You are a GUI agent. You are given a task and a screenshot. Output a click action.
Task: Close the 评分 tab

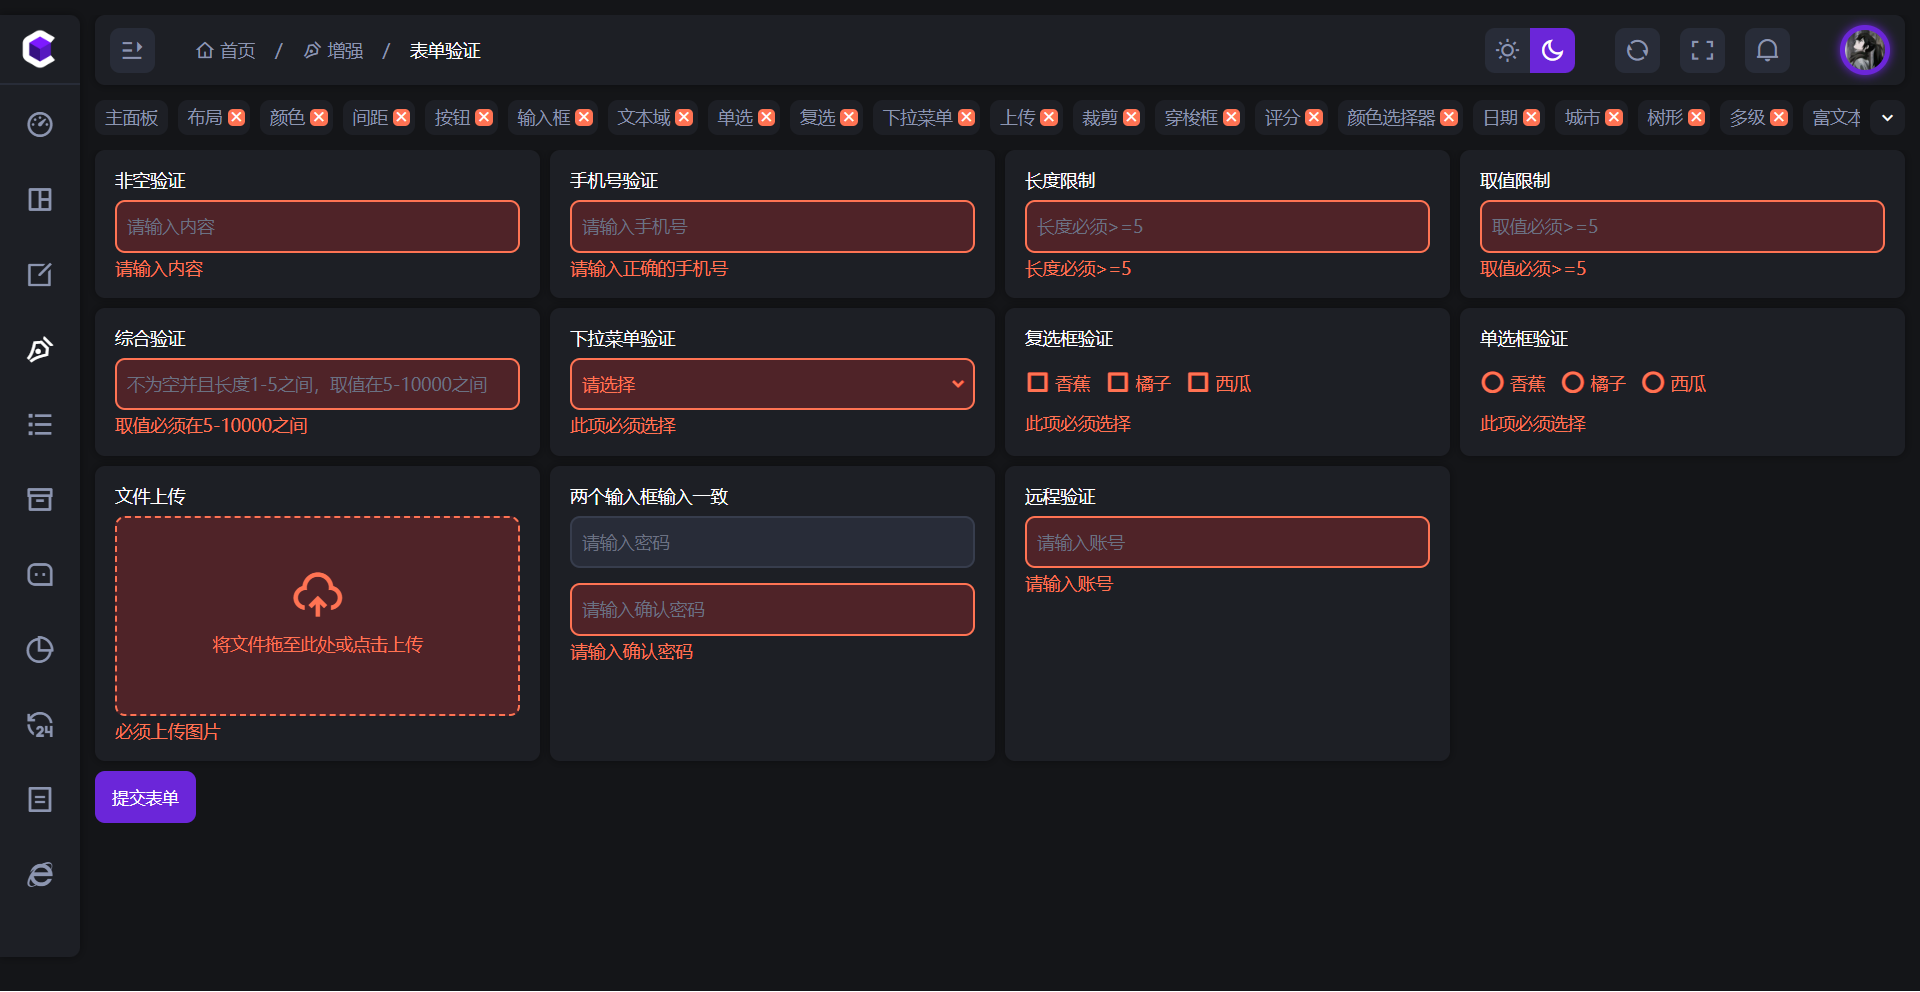point(1314,118)
